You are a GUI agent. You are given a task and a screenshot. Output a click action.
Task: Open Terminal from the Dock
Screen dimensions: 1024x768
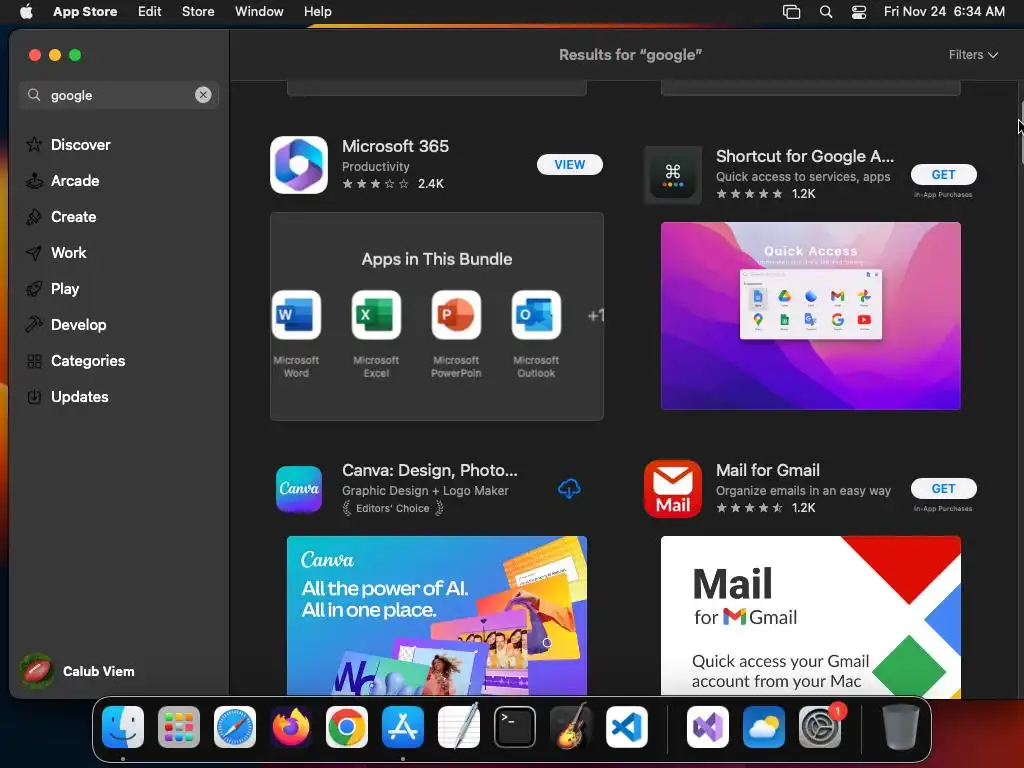pos(515,727)
